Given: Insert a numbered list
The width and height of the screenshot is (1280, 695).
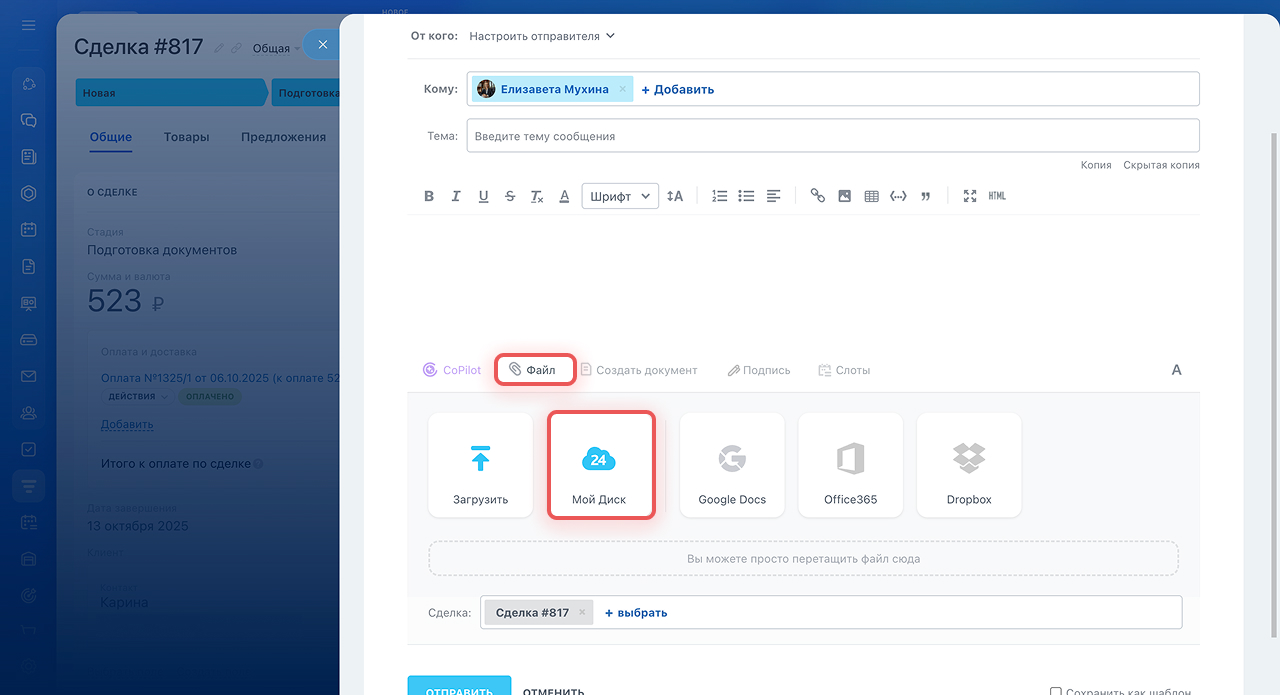Looking at the screenshot, I should click(x=719, y=196).
